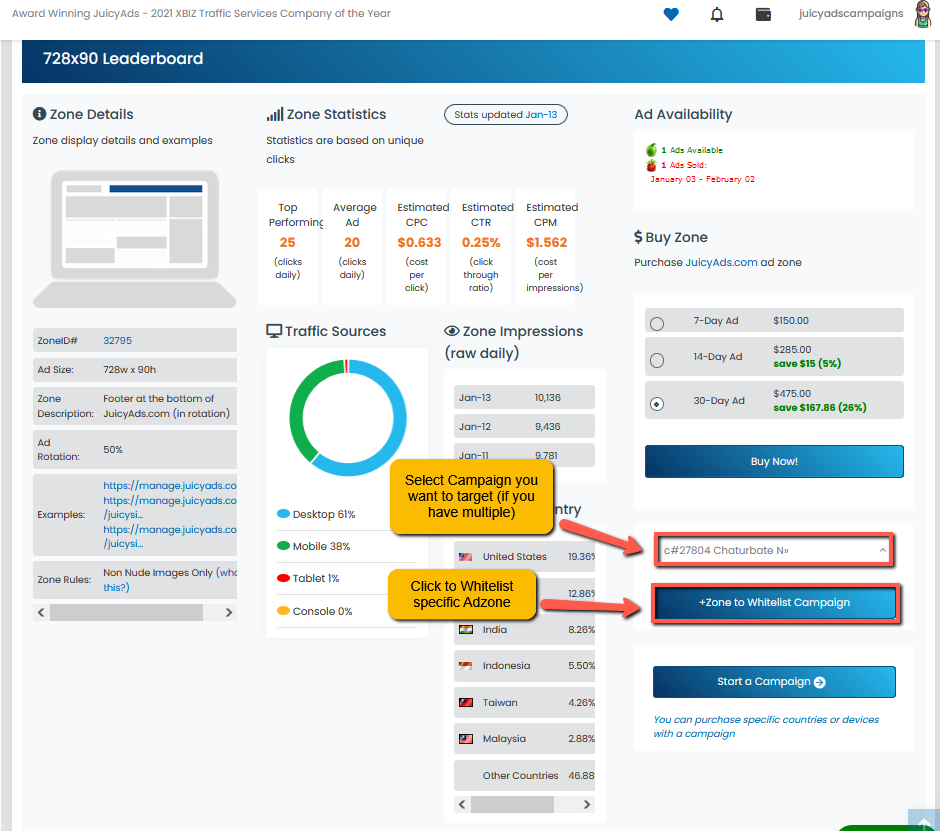Click the Buy Now! button

coord(774,462)
